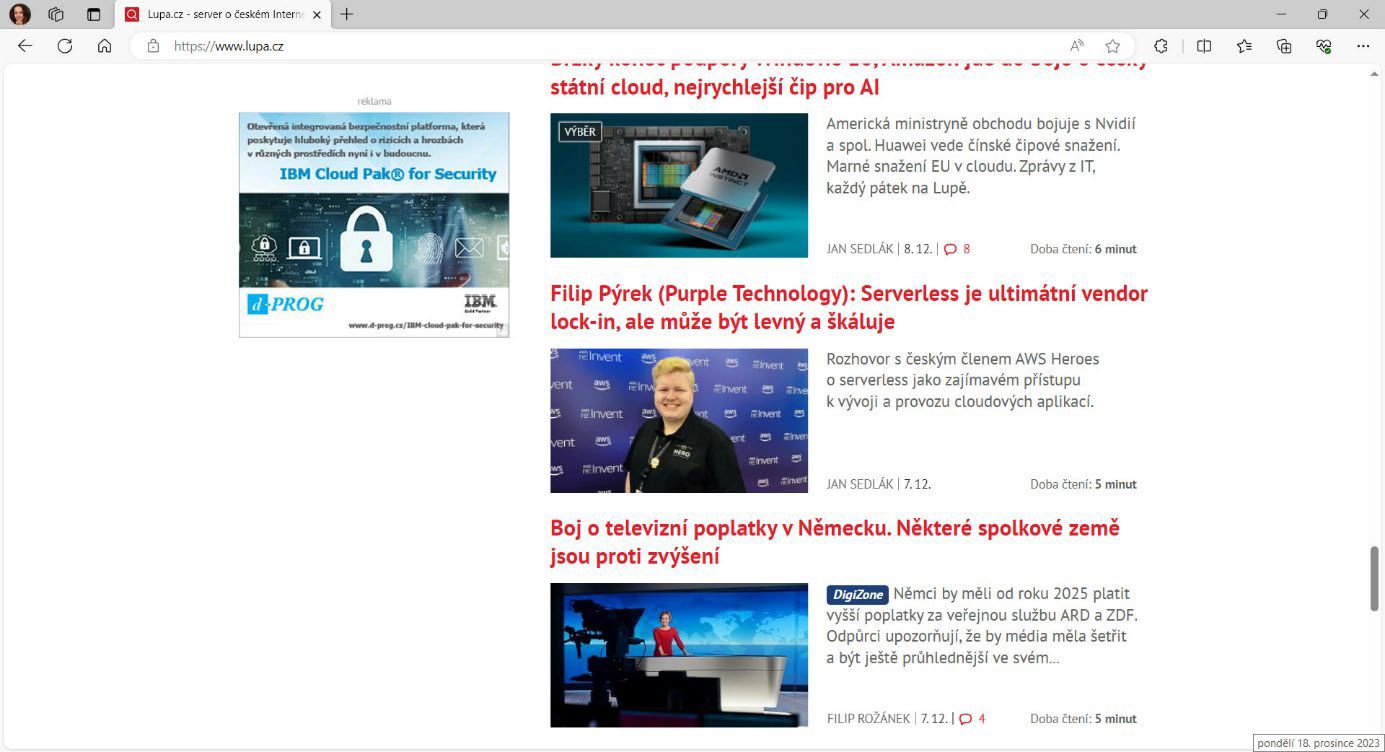The height and width of the screenshot is (752, 1385).
Task: Open author Jan Sedlák dated 7. 12.
Action: click(x=860, y=484)
